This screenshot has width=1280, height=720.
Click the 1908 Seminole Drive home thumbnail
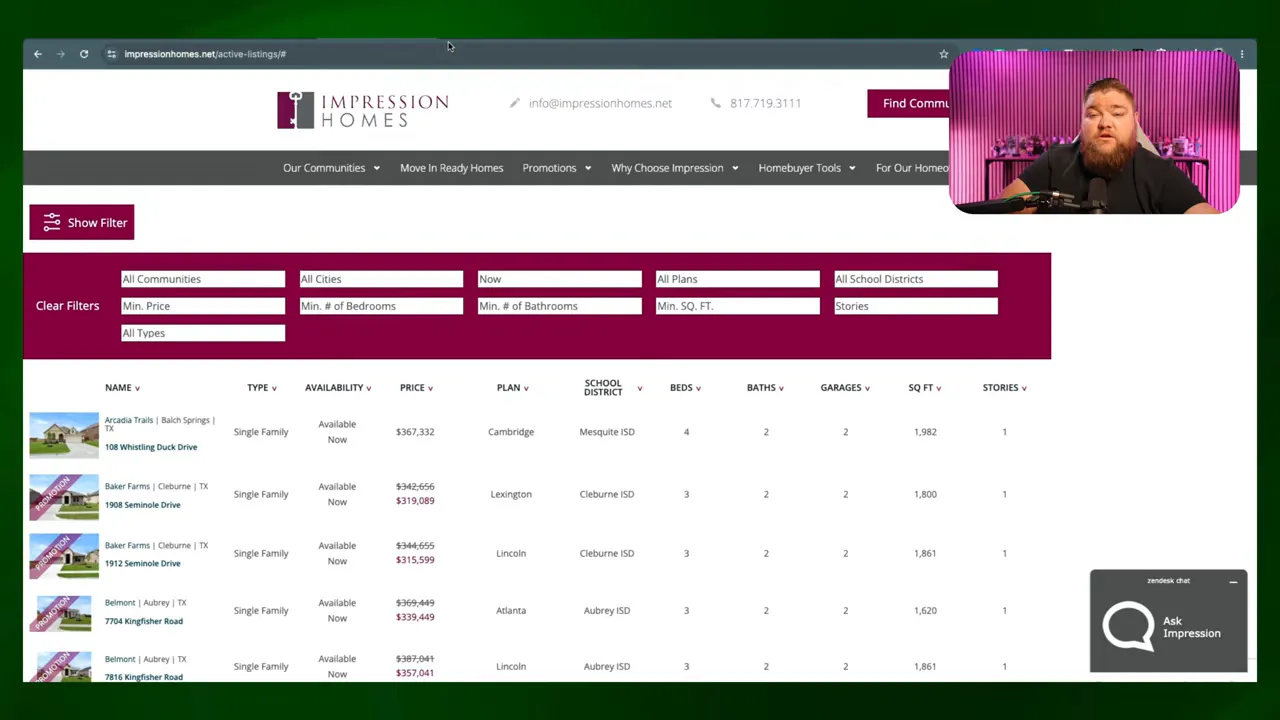click(64, 497)
